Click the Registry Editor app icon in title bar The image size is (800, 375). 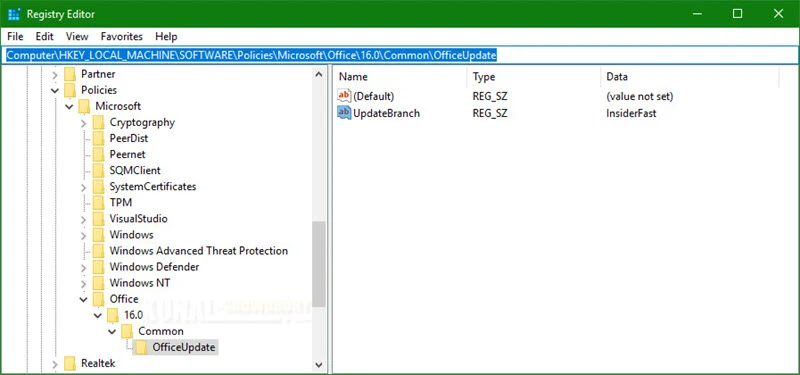[14, 14]
